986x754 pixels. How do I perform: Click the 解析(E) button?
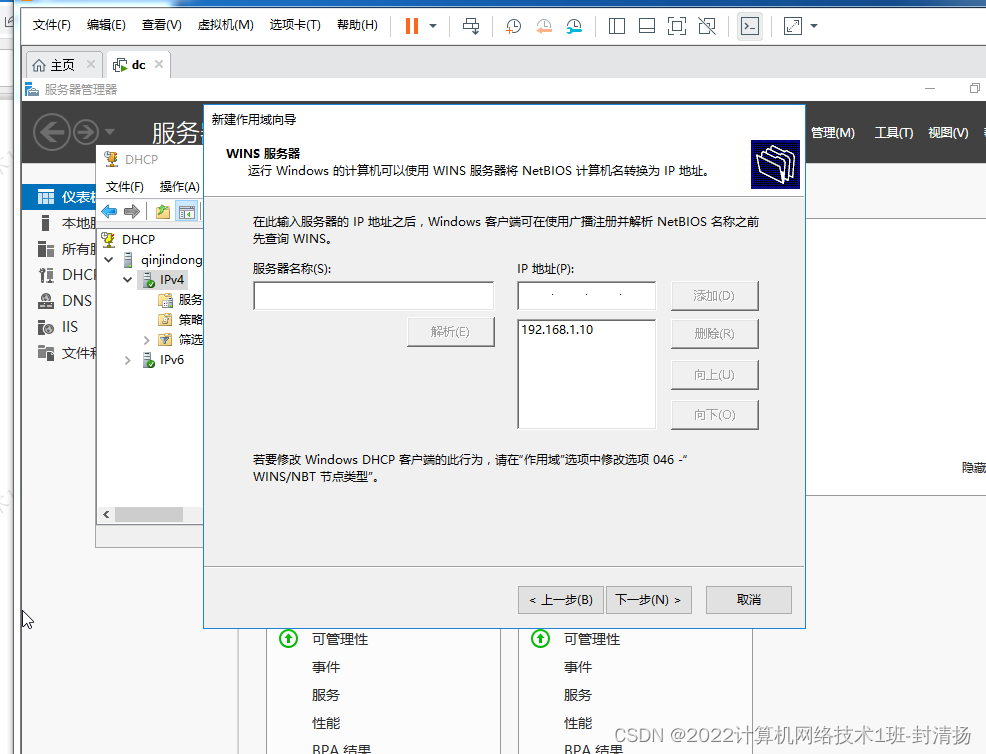coord(450,331)
